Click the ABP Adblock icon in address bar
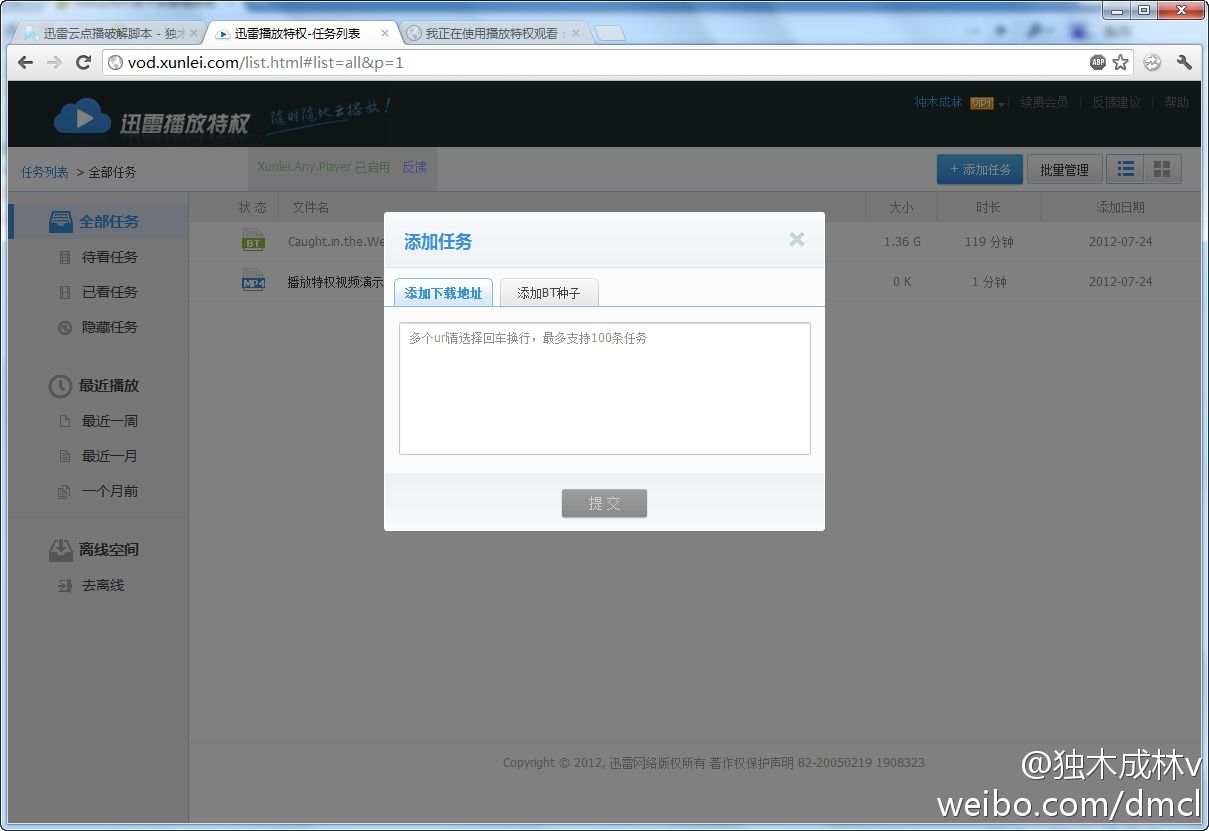The height and width of the screenshot is (831, 1209). coord(1098,62)
